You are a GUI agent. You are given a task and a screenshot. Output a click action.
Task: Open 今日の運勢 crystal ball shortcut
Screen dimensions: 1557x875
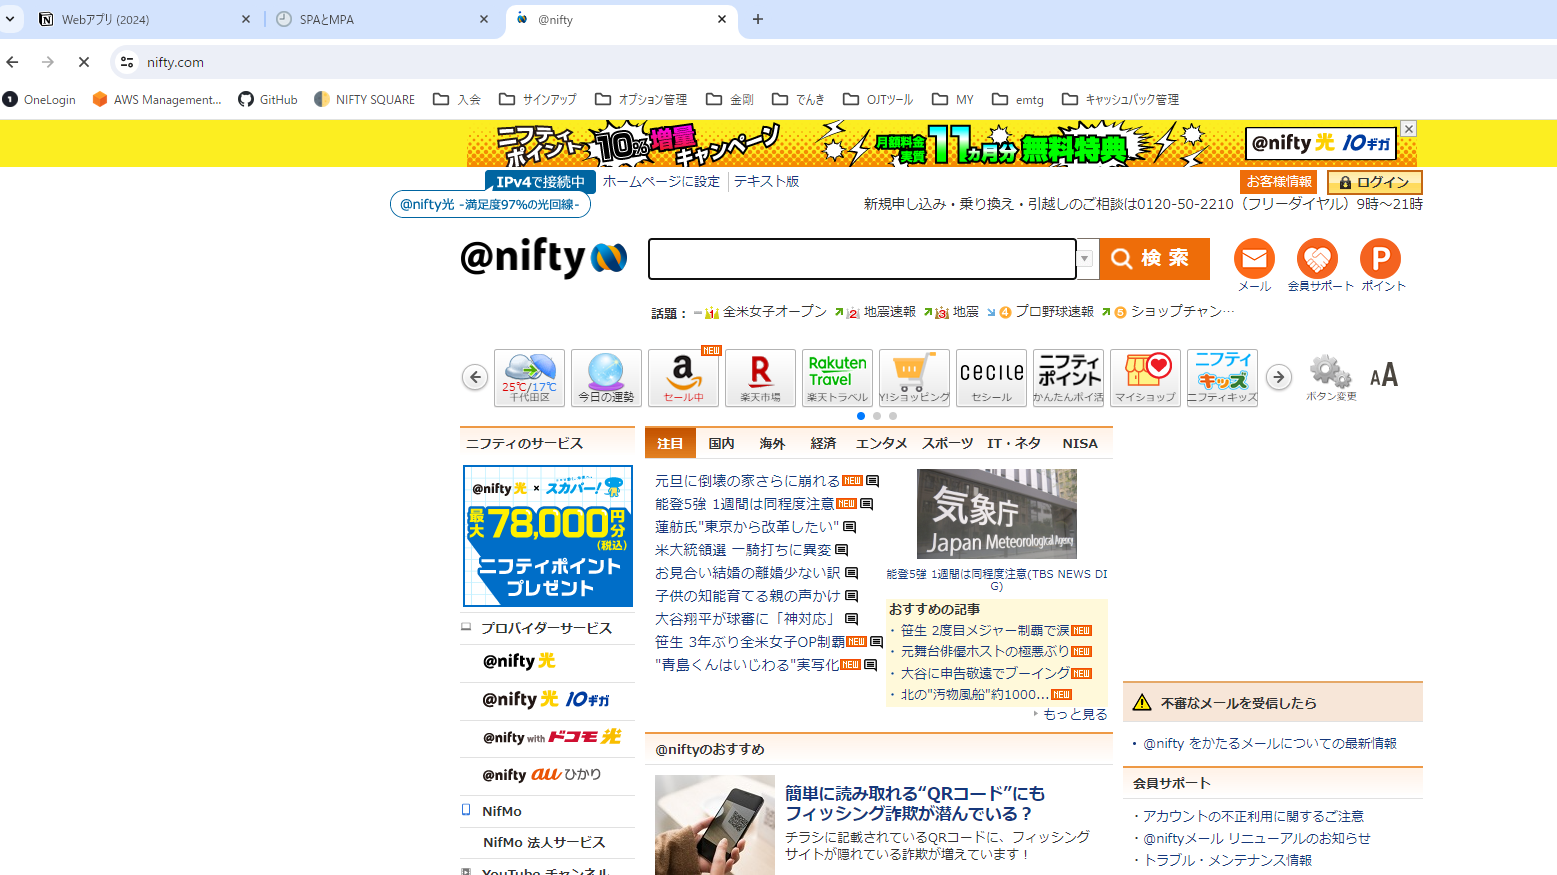[606, 378]
